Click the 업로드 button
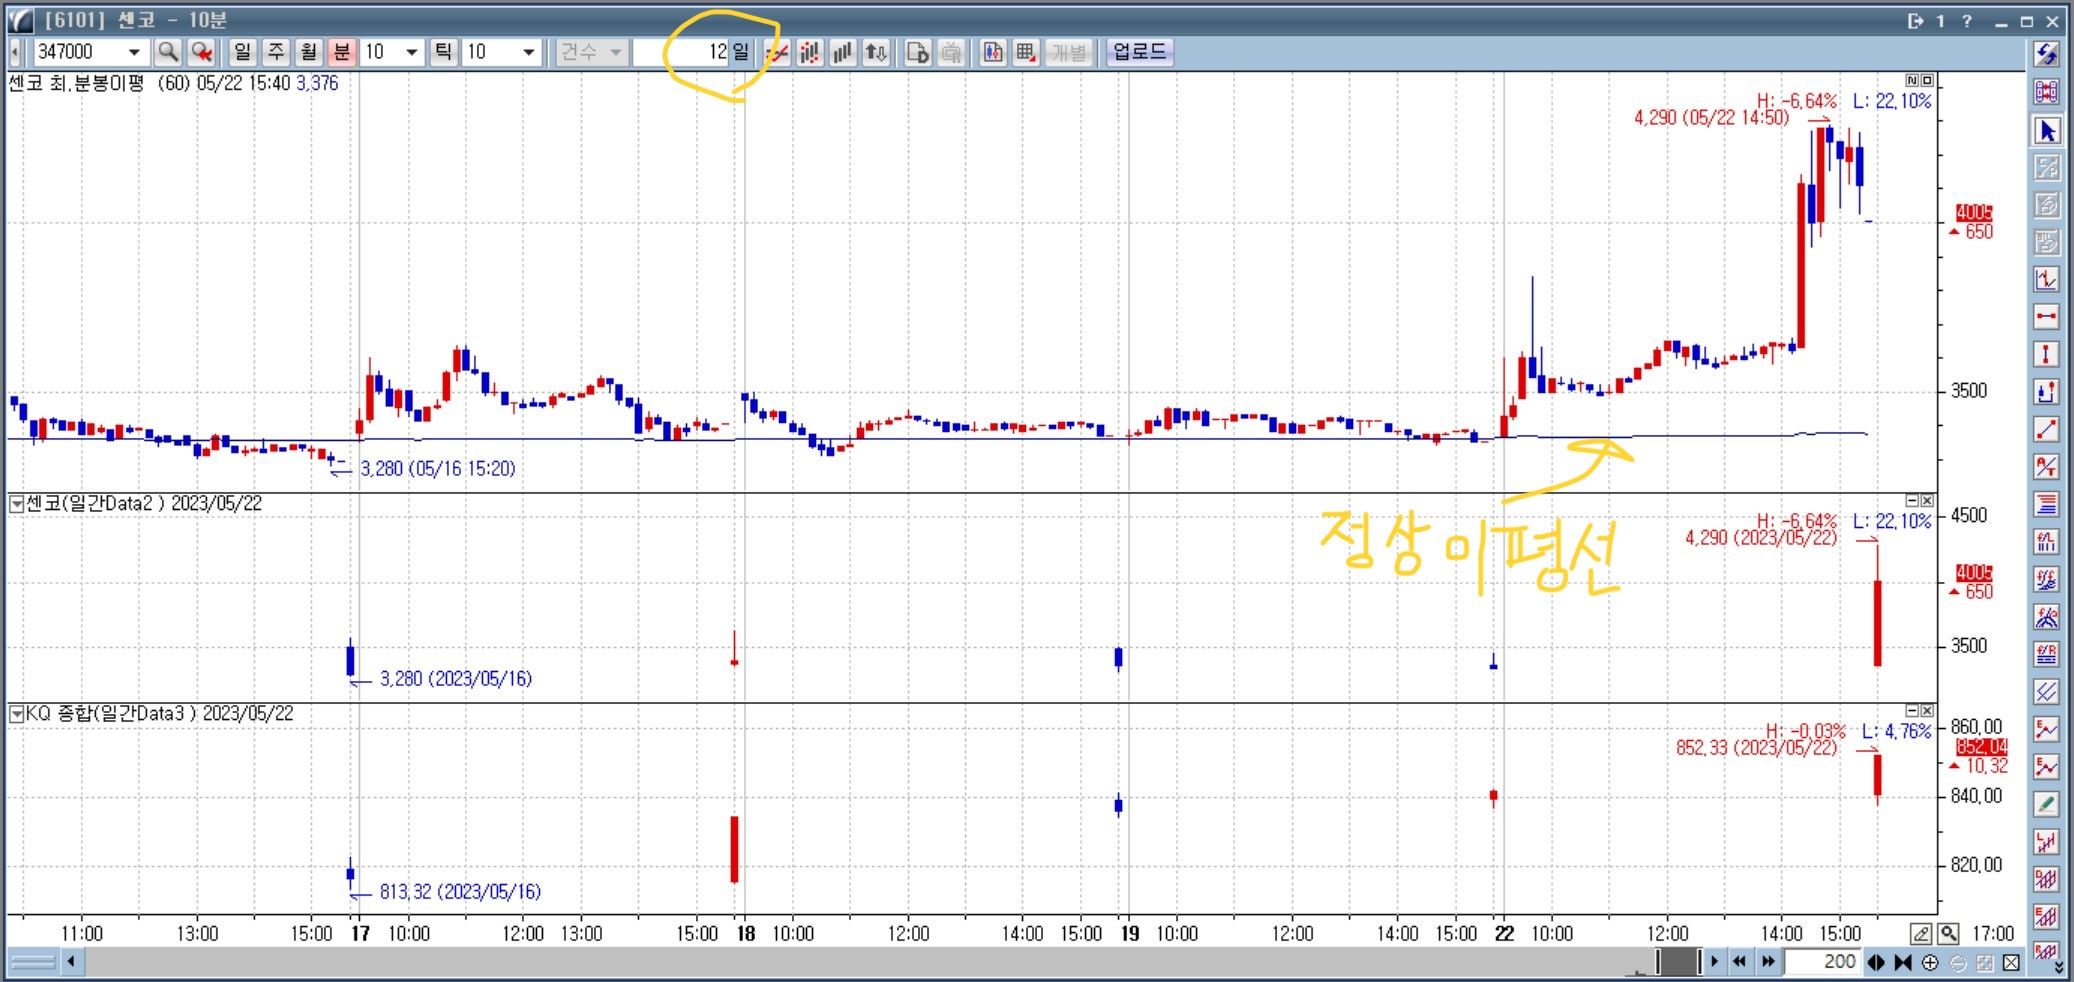Viewport: 2074px width, 982px height. coord(1139,52)
